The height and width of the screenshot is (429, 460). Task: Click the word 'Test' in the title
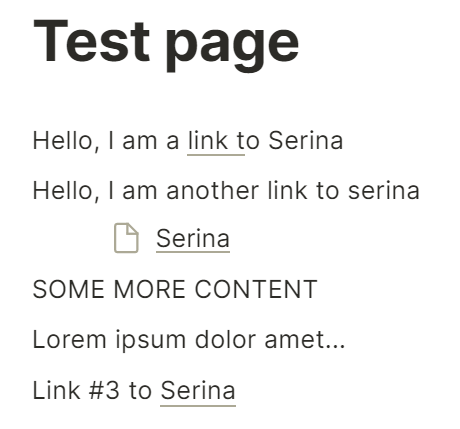pyautogui.click(x=91, y=41)
